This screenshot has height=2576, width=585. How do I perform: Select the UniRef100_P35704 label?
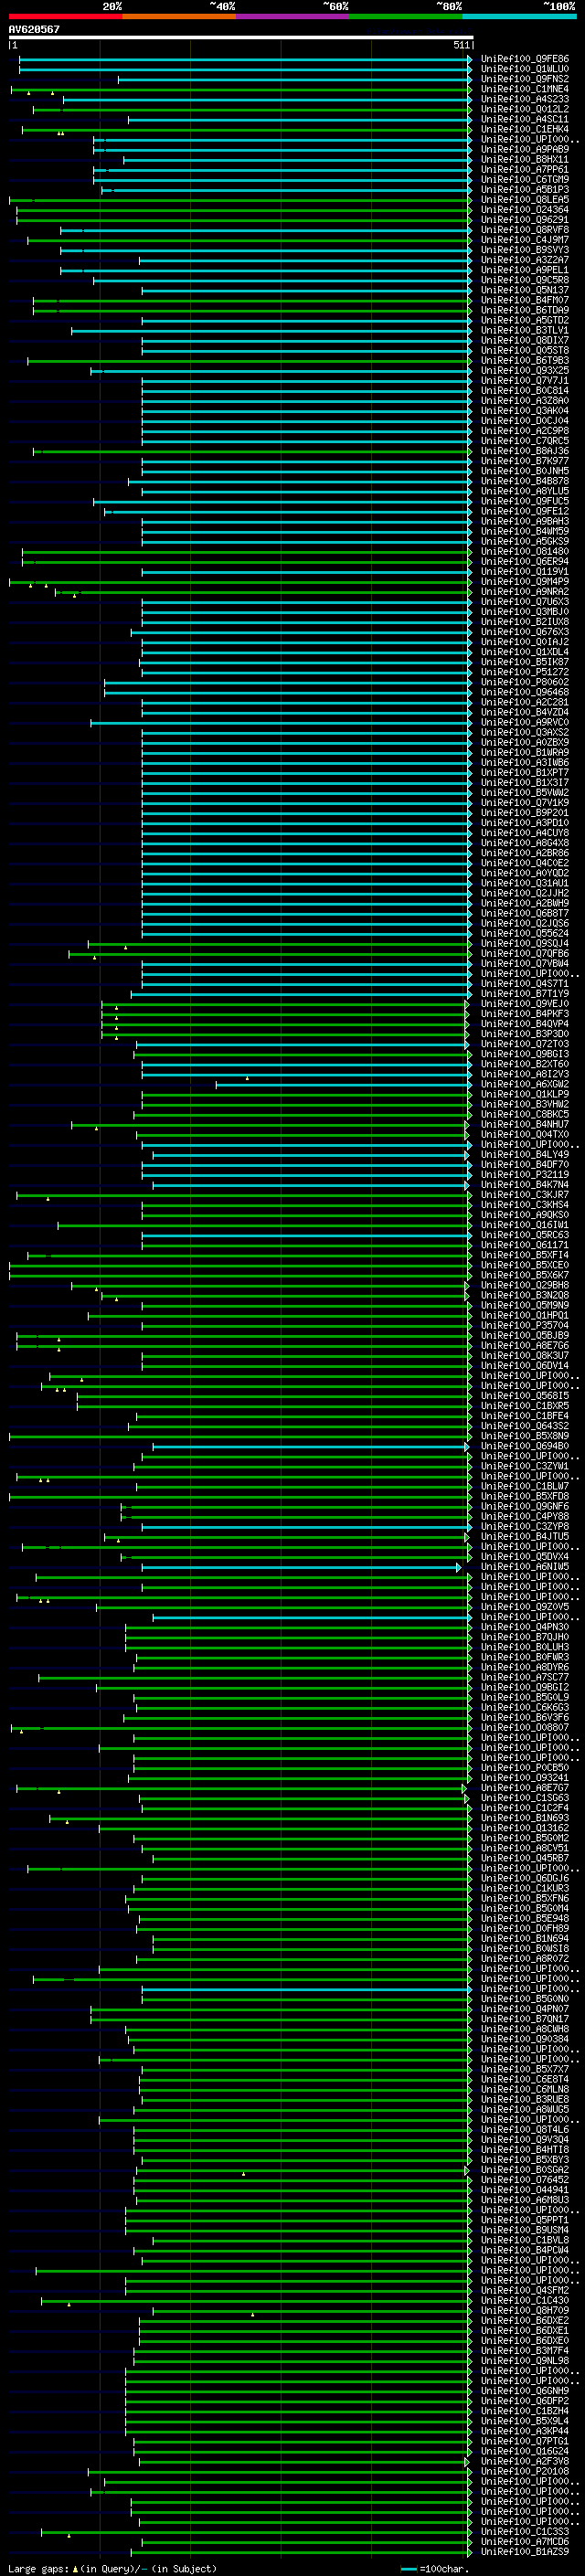[524, 1325]
